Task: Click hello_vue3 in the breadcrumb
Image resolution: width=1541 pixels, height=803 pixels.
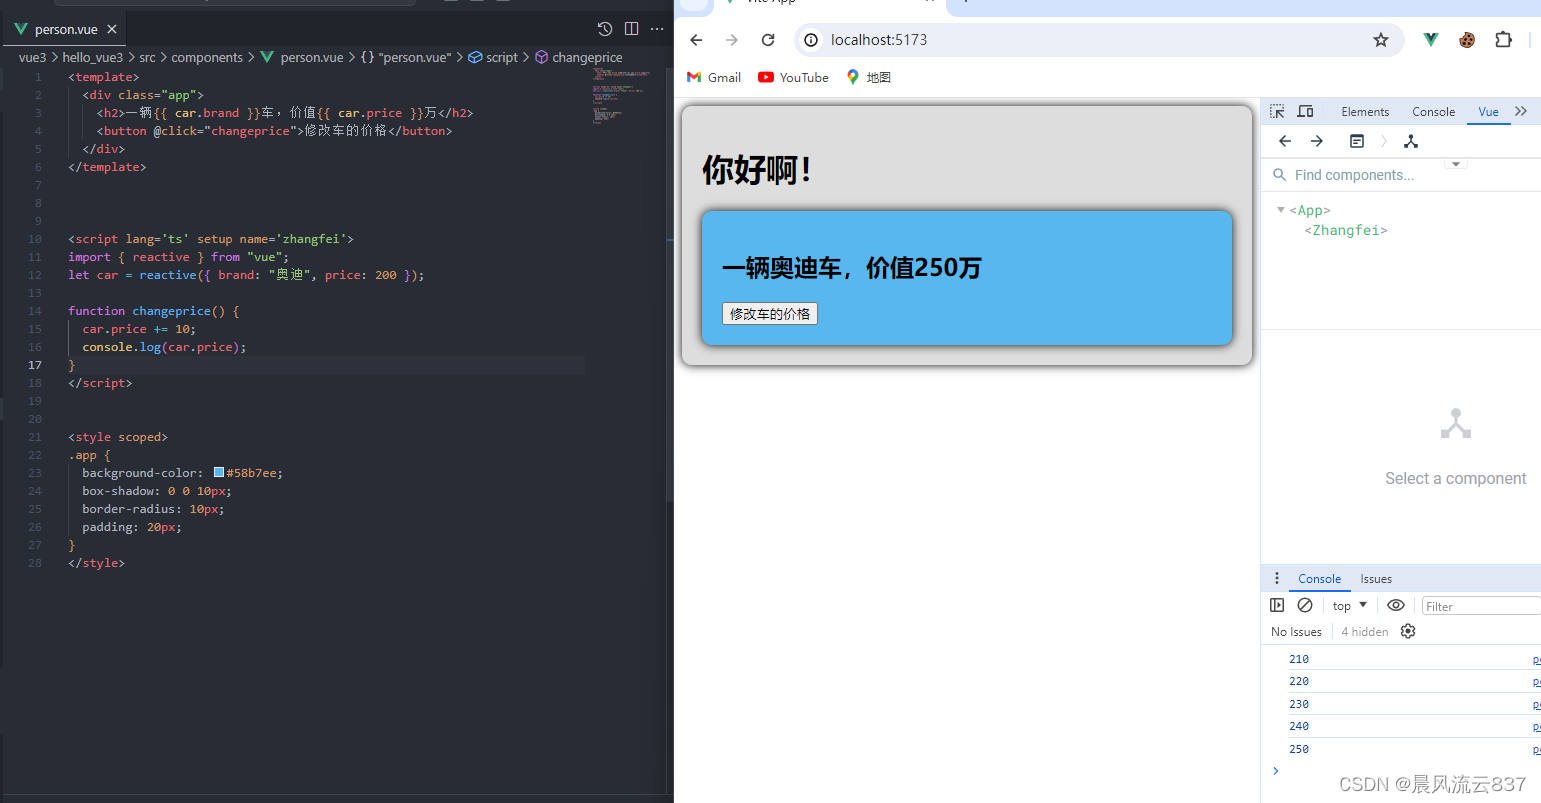Action: (93, 57)
